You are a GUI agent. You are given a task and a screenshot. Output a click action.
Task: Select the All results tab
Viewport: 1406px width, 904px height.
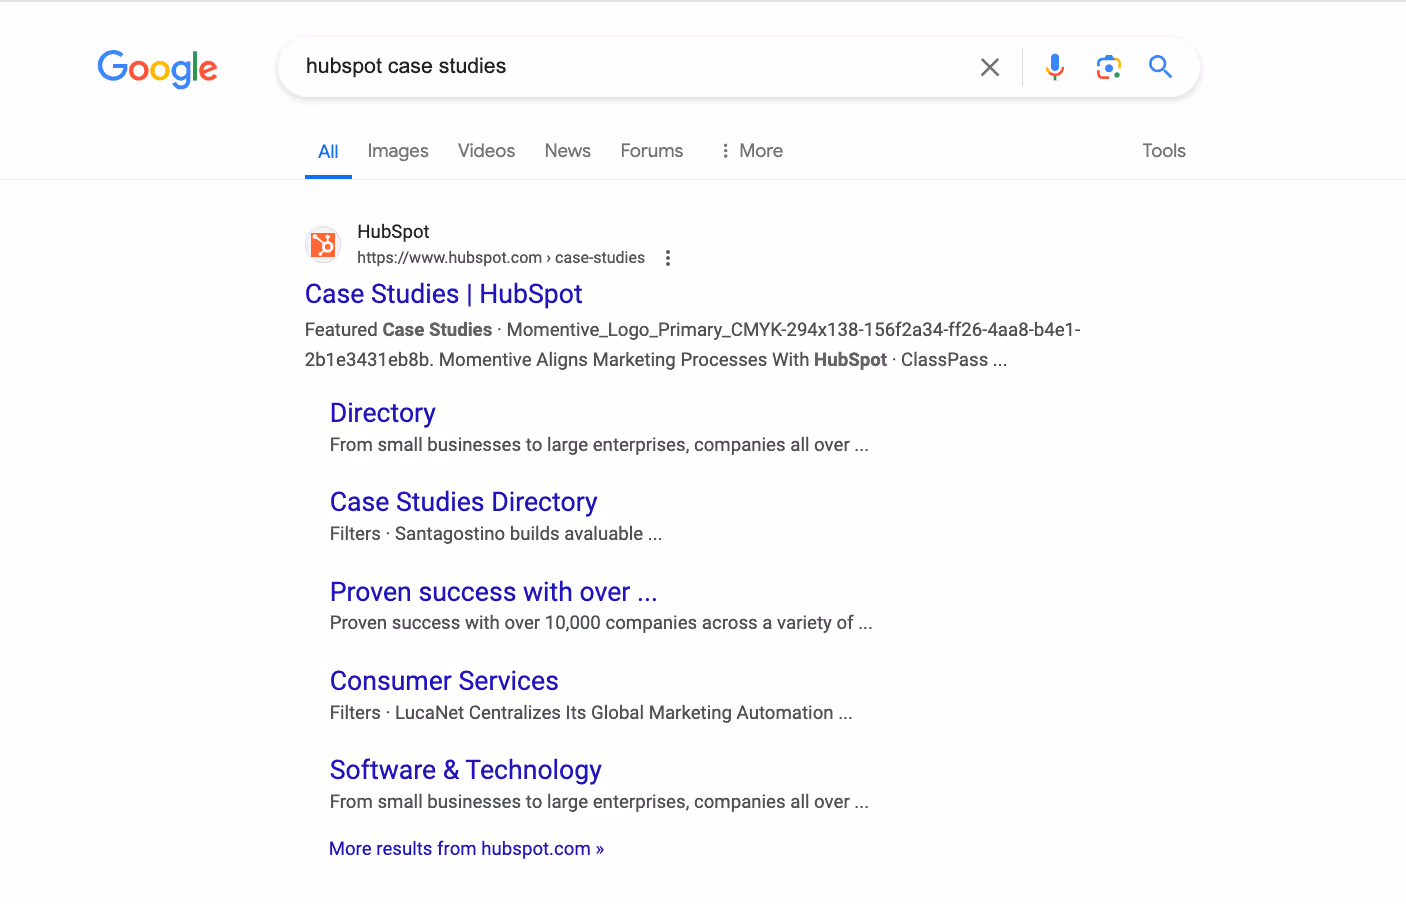click(328, 151)
